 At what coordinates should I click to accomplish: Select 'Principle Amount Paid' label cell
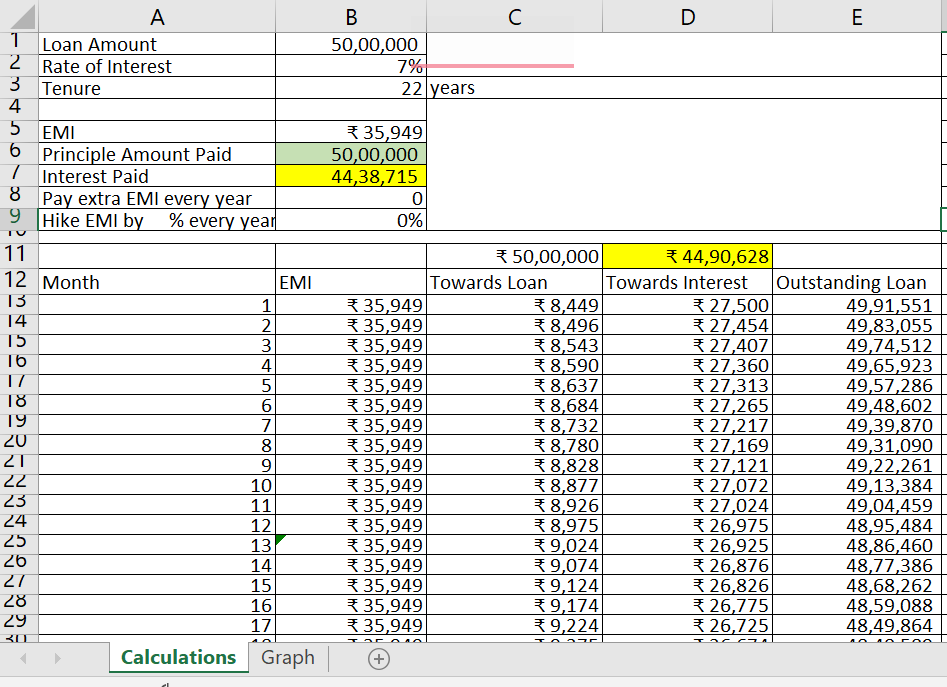pyautogui.click(x=157, y=154)
